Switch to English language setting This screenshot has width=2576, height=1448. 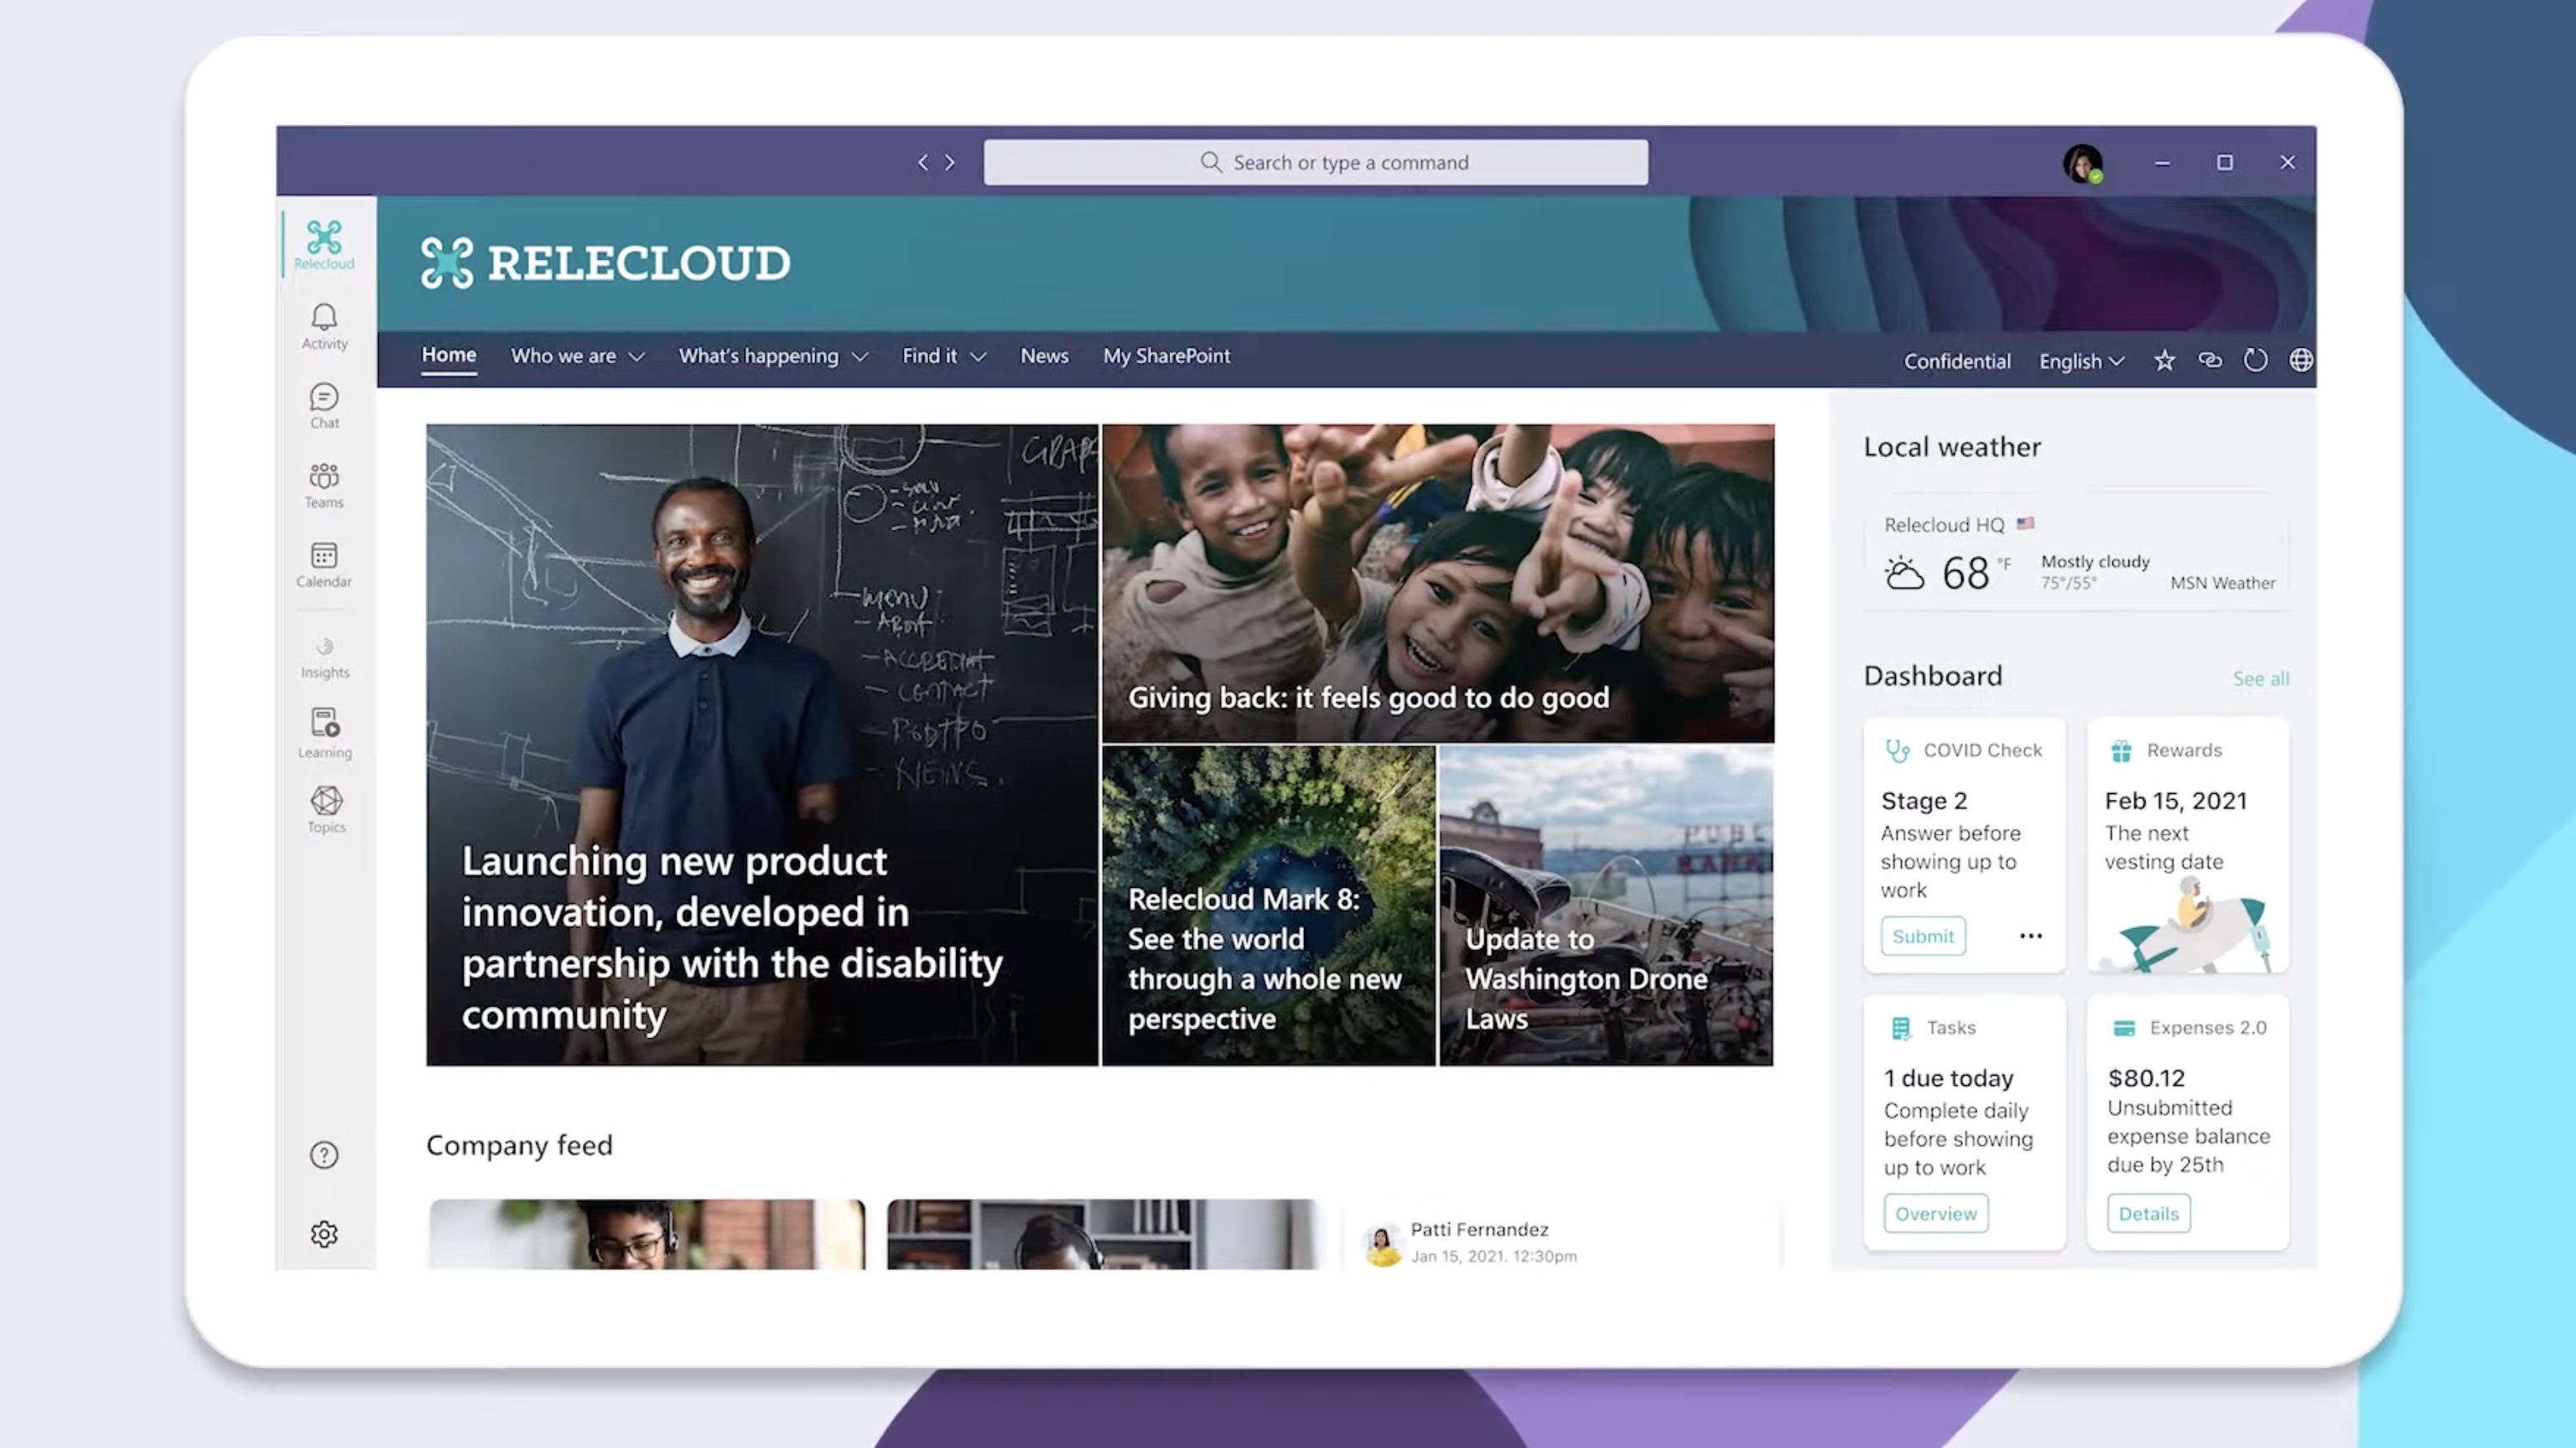pos(2080,361)
